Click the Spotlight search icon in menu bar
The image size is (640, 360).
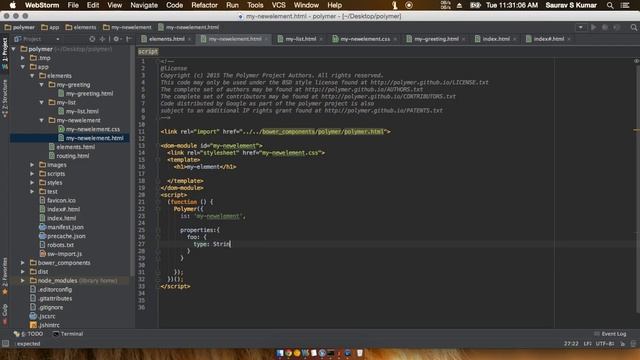(610, 5)
